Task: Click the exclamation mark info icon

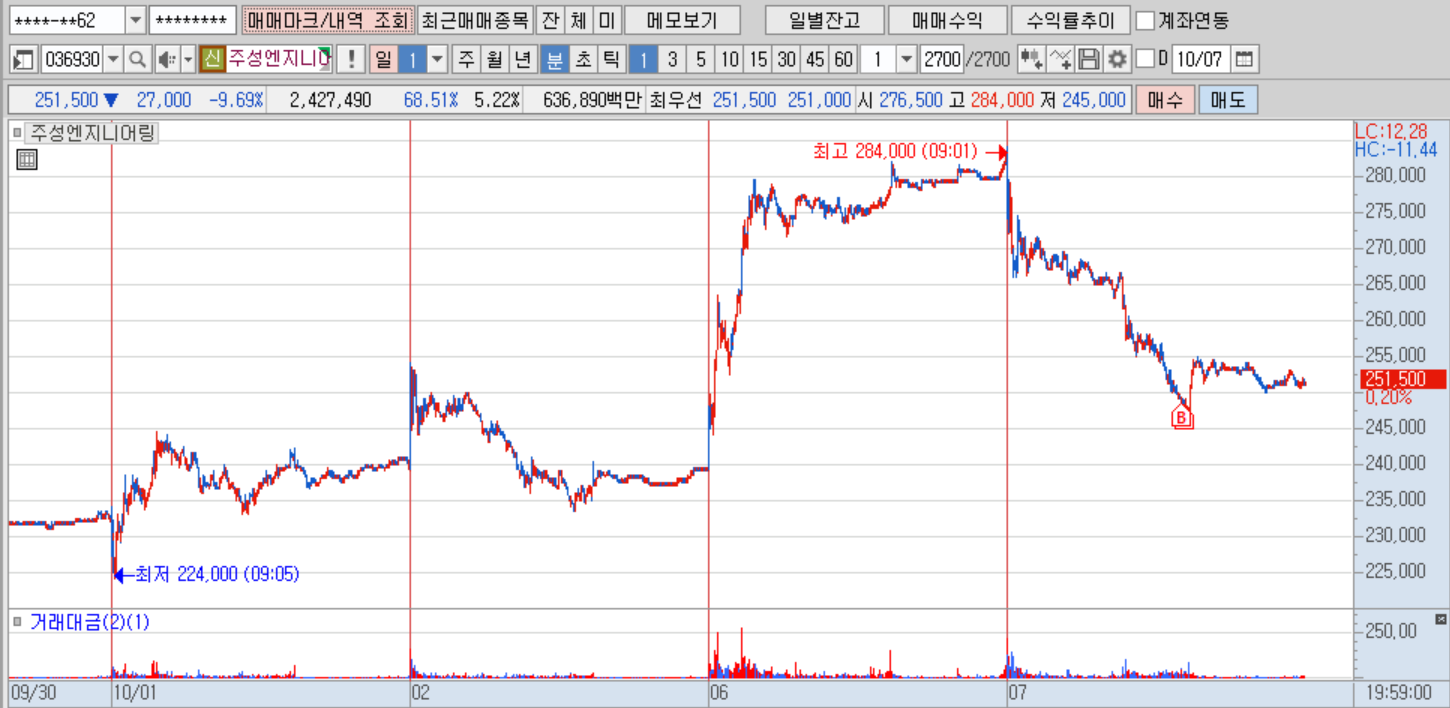Action: (350, 59)
